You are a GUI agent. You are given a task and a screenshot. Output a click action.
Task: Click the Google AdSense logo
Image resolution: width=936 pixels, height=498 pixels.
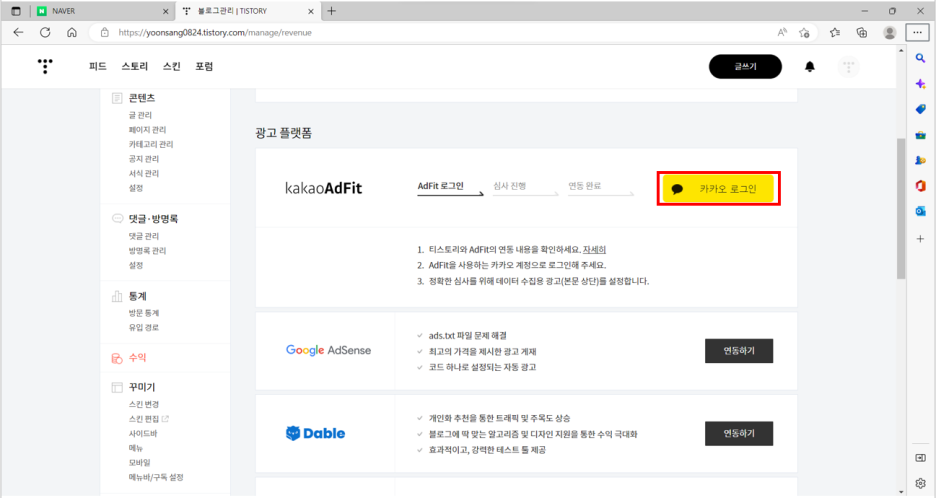click(x=328, y=351)
